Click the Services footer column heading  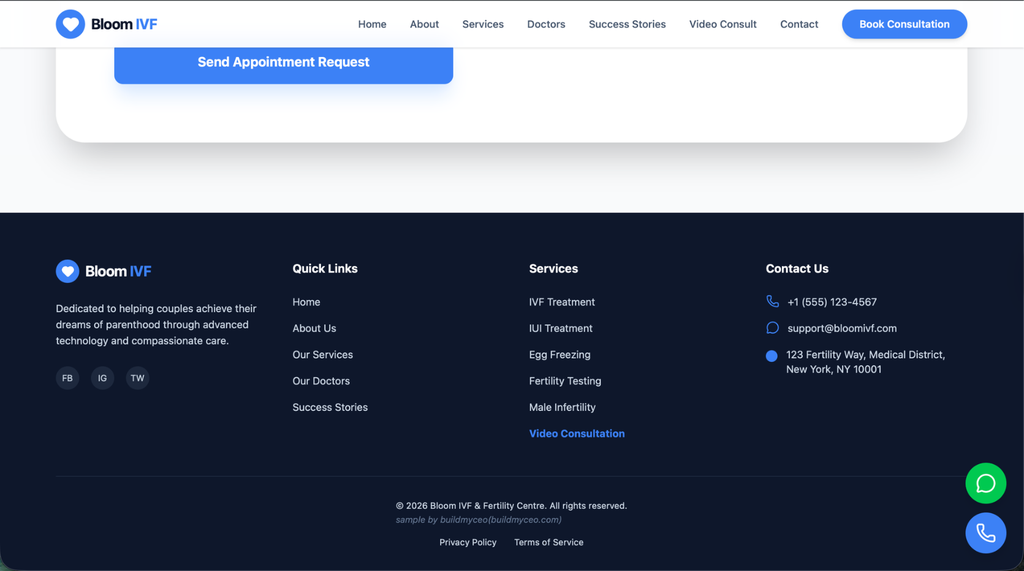(x=553, y=269)
